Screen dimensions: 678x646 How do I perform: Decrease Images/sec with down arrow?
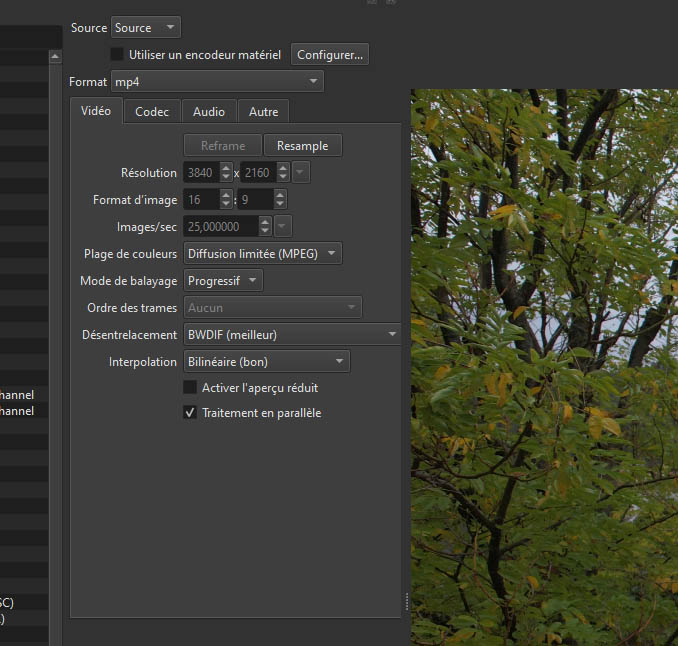tap(265, 231)
